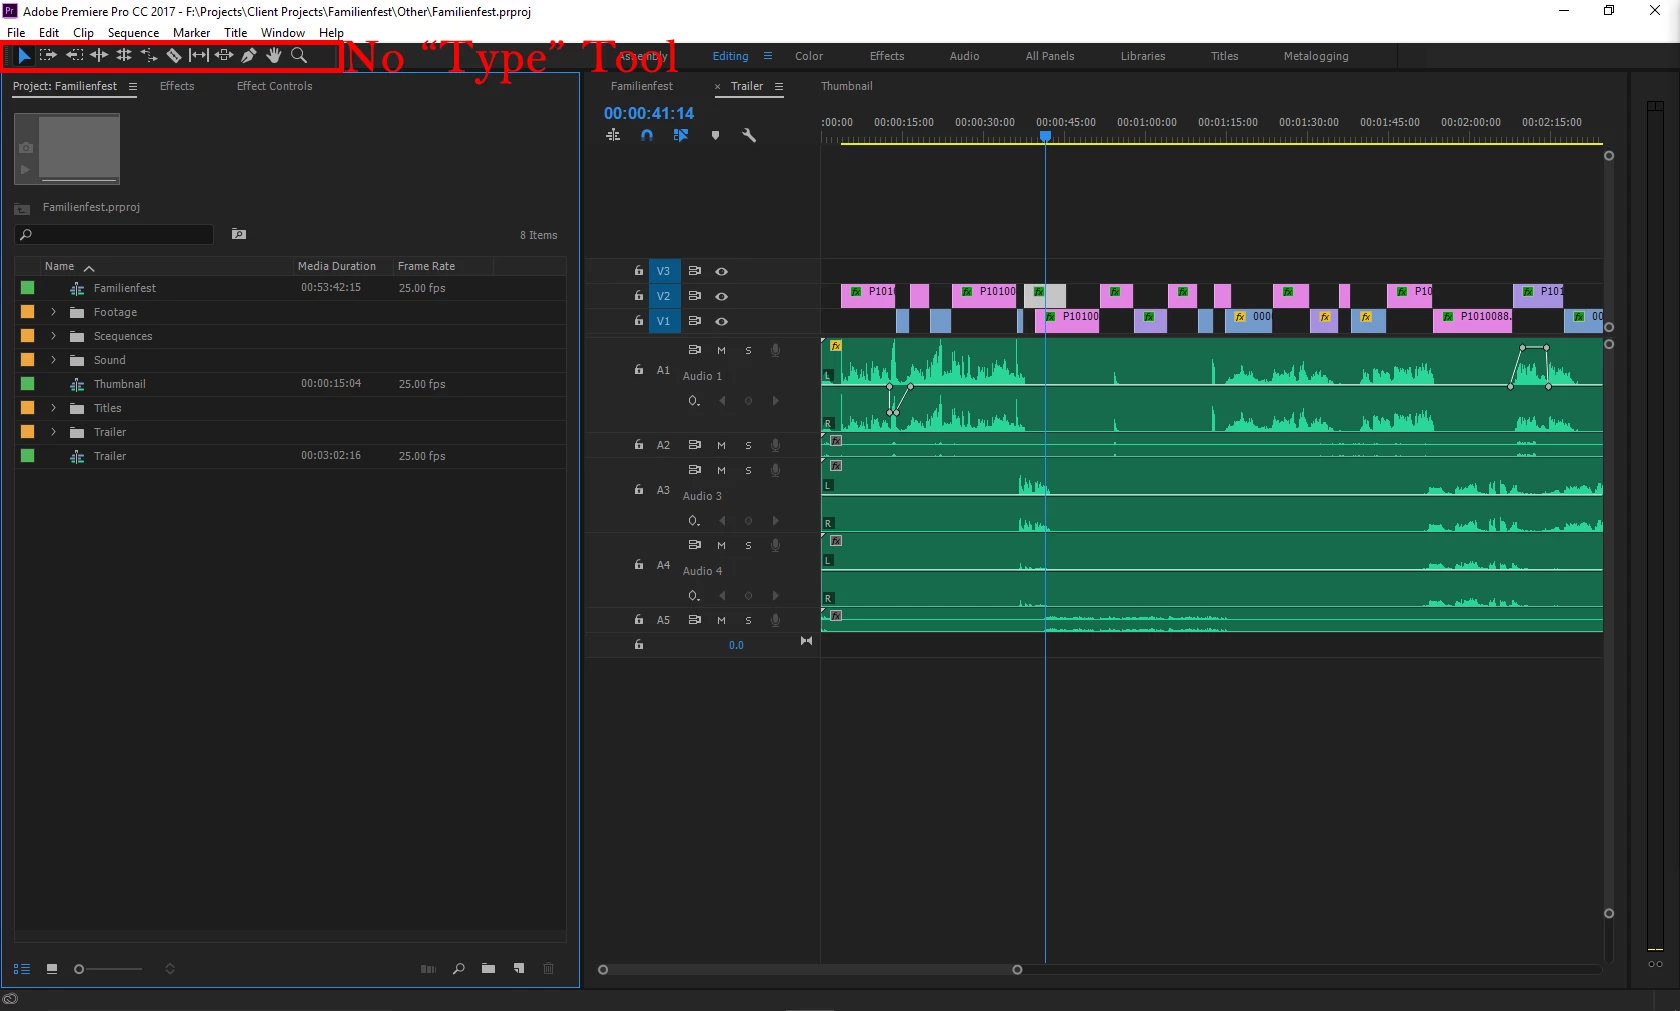Expand the Footage bin
Image resolution: width=1680 pixels, height=1011 pixels.
54,312
